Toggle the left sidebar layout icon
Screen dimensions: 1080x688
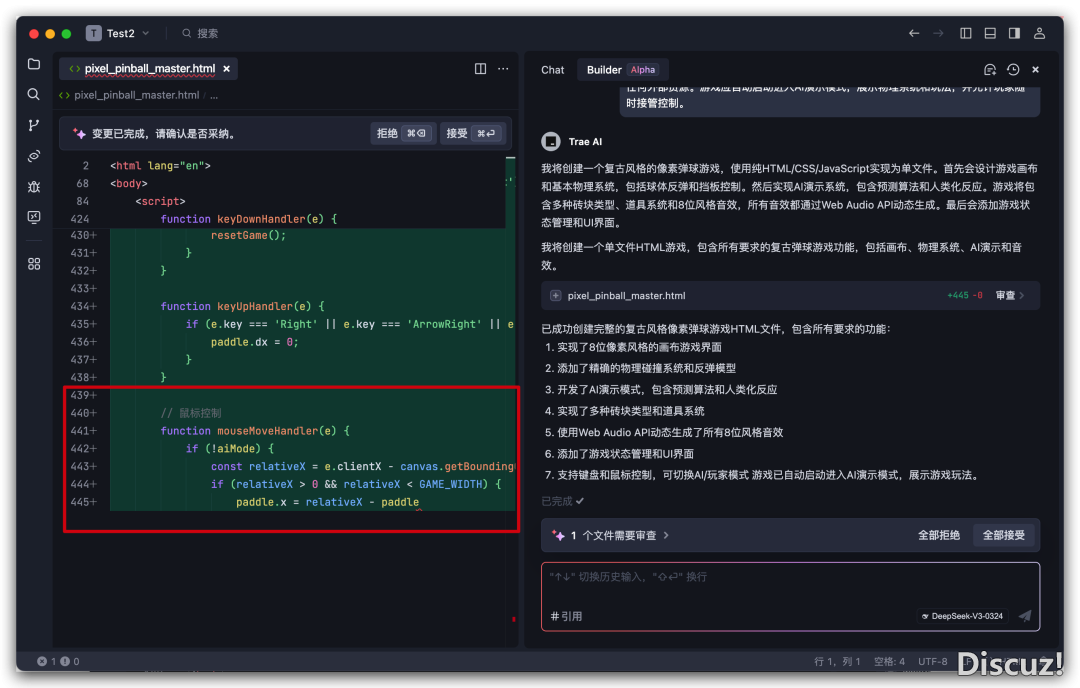[966, 33]
